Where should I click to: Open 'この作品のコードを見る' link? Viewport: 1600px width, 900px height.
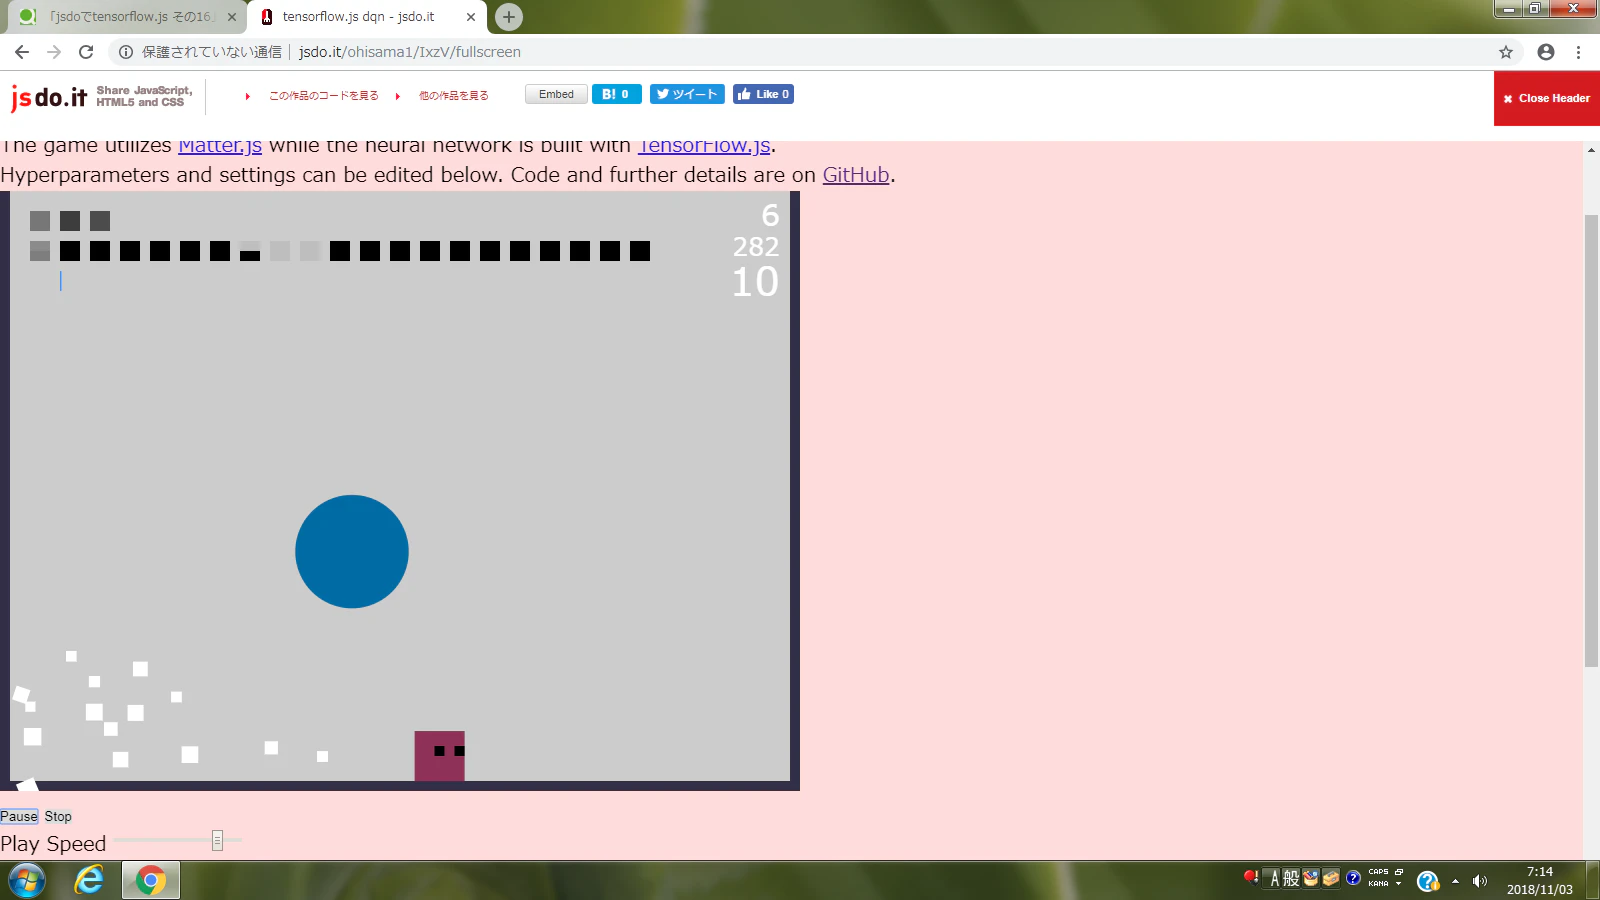(x=323, y=96)
